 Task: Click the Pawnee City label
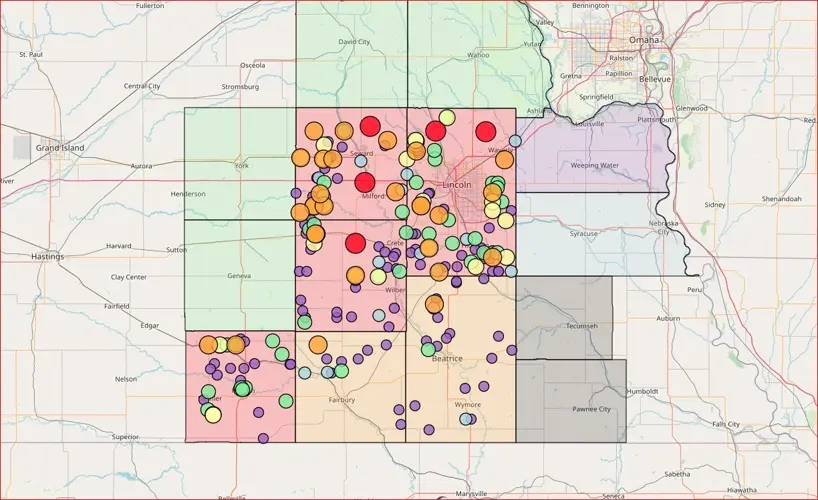(x=591, y=409)
